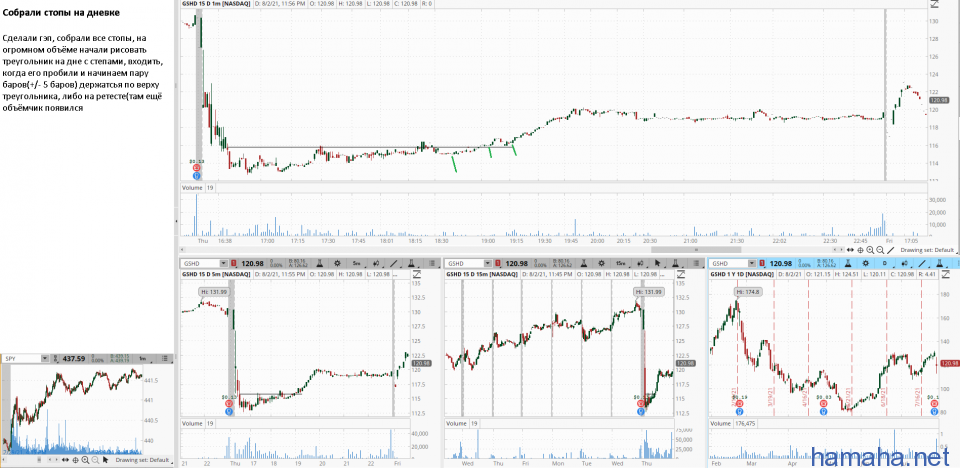The image size is (960, 468).
Task: Click the blue marker on the 1m GSHD chart
Action: click(197, 175)
